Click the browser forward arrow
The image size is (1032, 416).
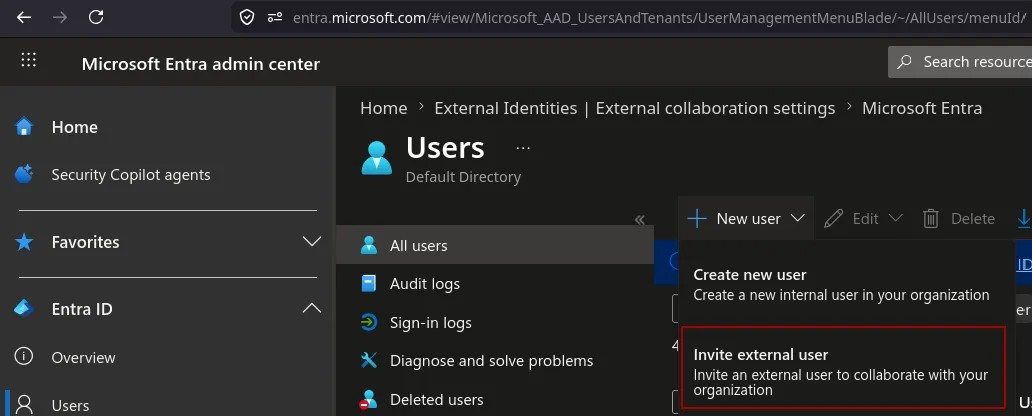(60, 17)
